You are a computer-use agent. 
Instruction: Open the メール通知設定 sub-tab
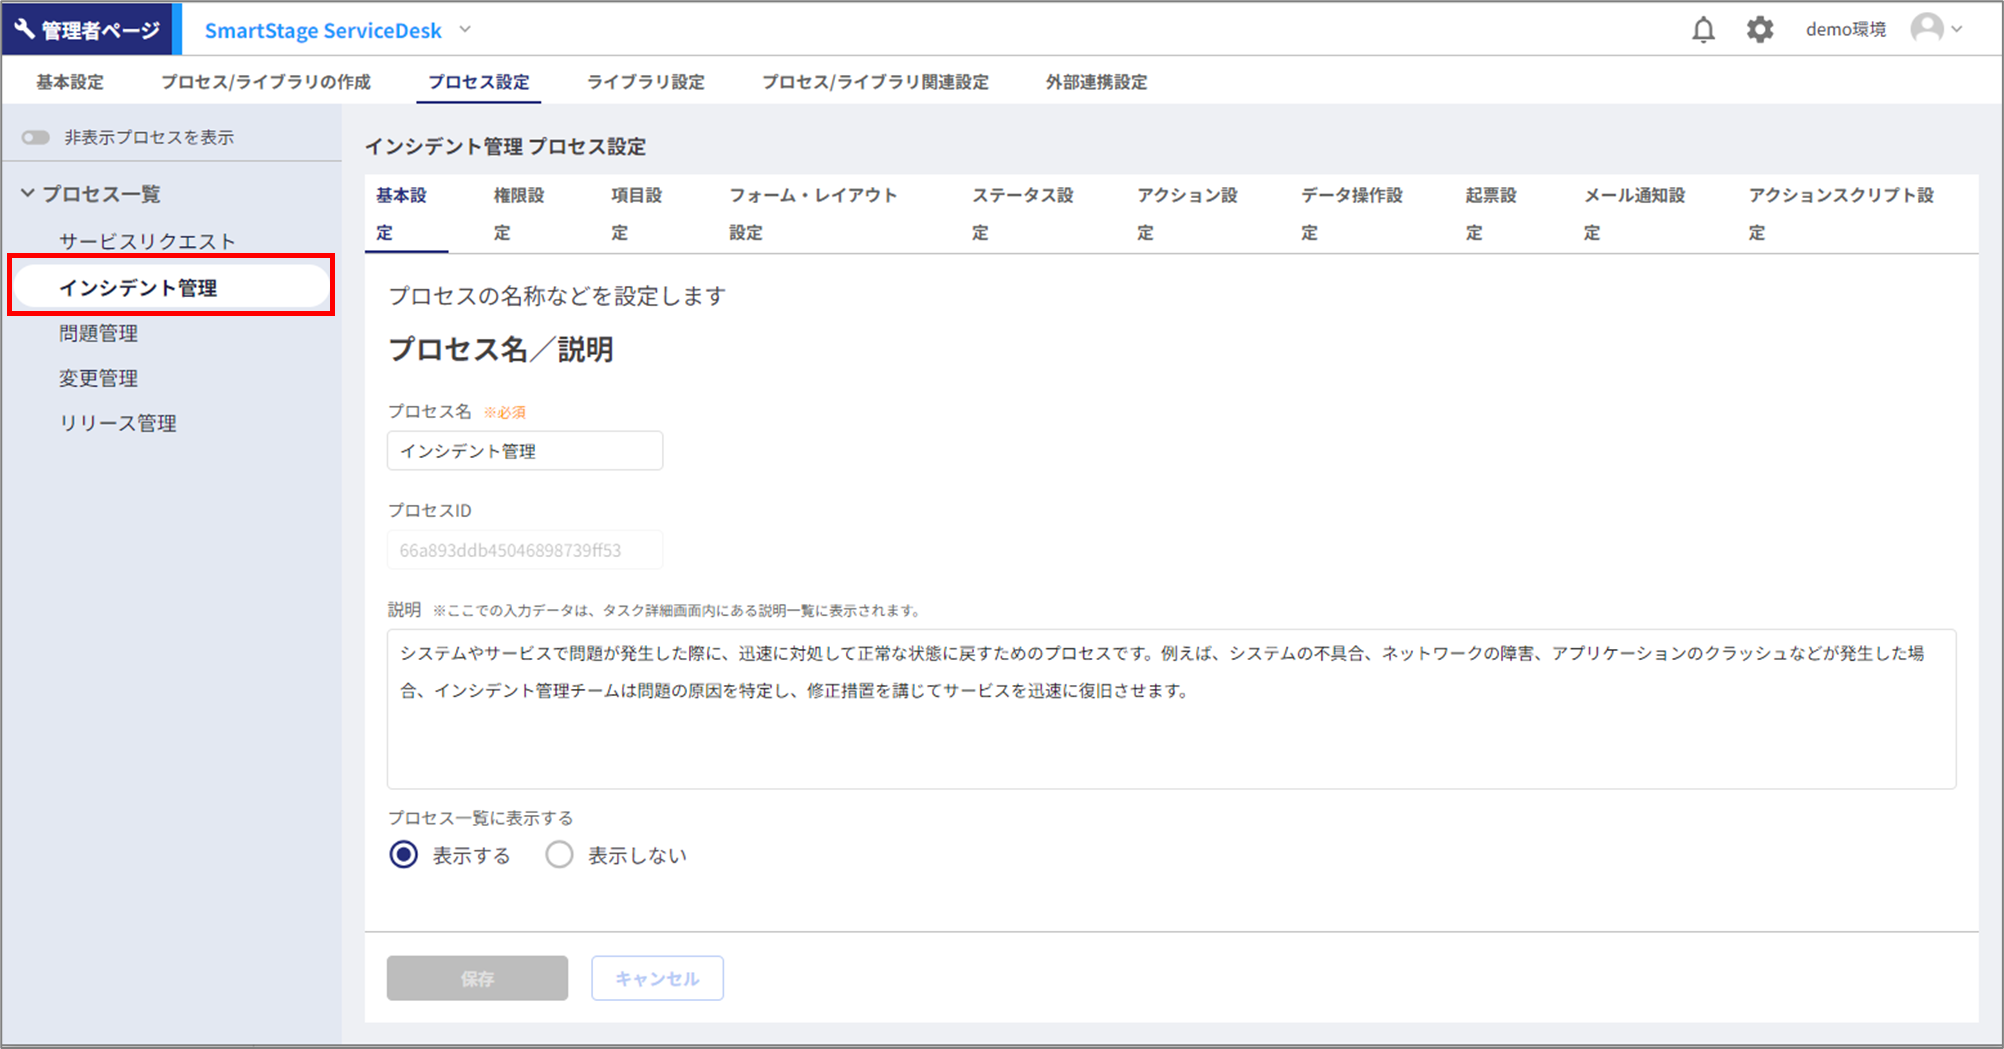(1633, 213)
